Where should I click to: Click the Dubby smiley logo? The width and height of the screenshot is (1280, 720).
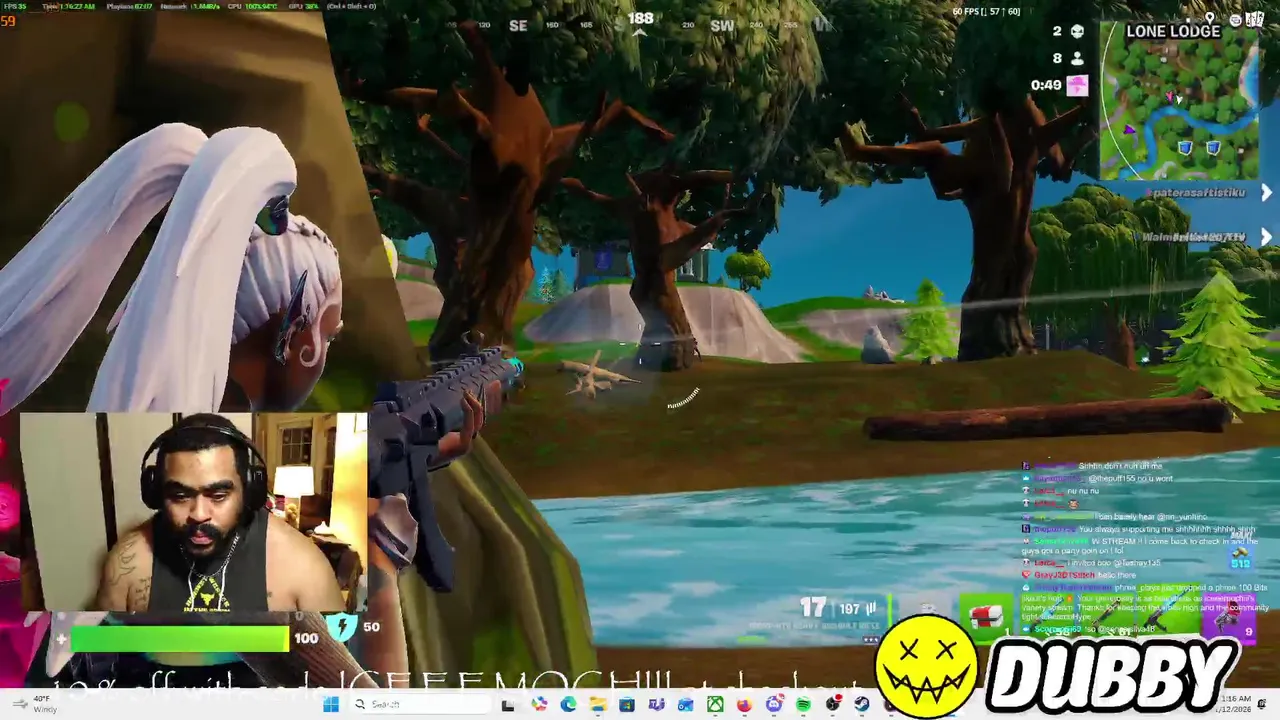[x=927, y=665]
